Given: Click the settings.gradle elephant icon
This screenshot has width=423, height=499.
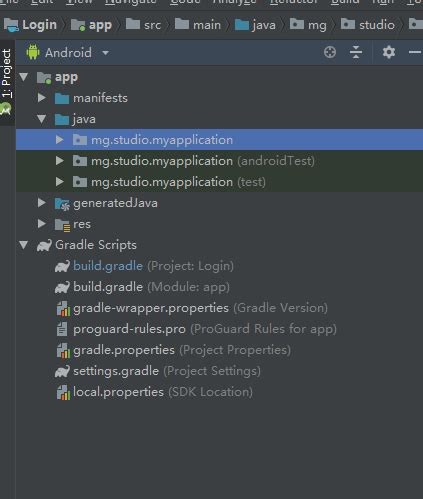Looking at the screenshot, I should coord(62,371).
